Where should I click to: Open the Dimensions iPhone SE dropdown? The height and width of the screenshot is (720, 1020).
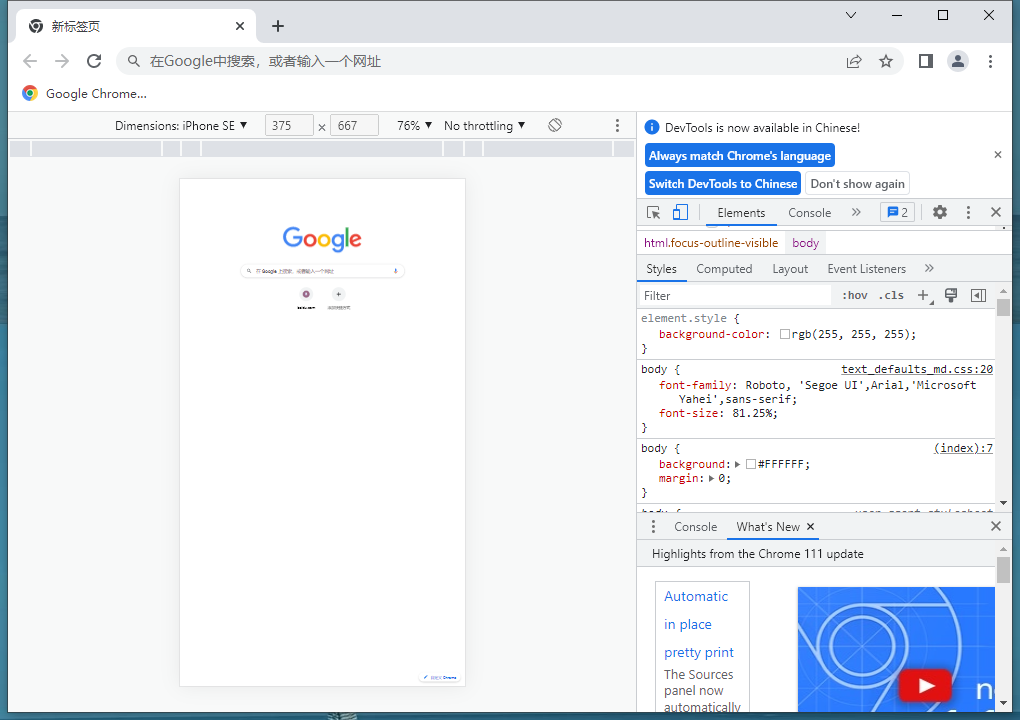coord(181,126)
